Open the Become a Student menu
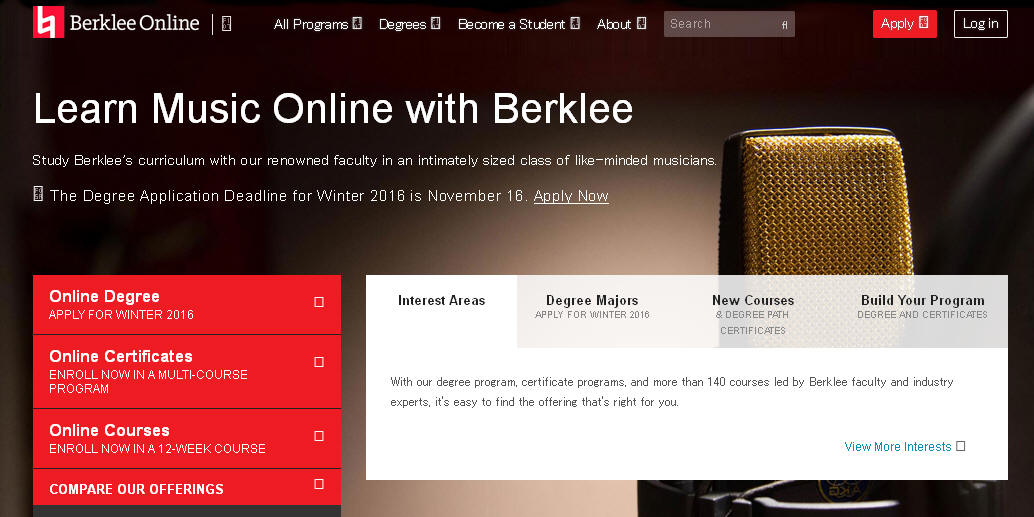 [x=519, y=24]
